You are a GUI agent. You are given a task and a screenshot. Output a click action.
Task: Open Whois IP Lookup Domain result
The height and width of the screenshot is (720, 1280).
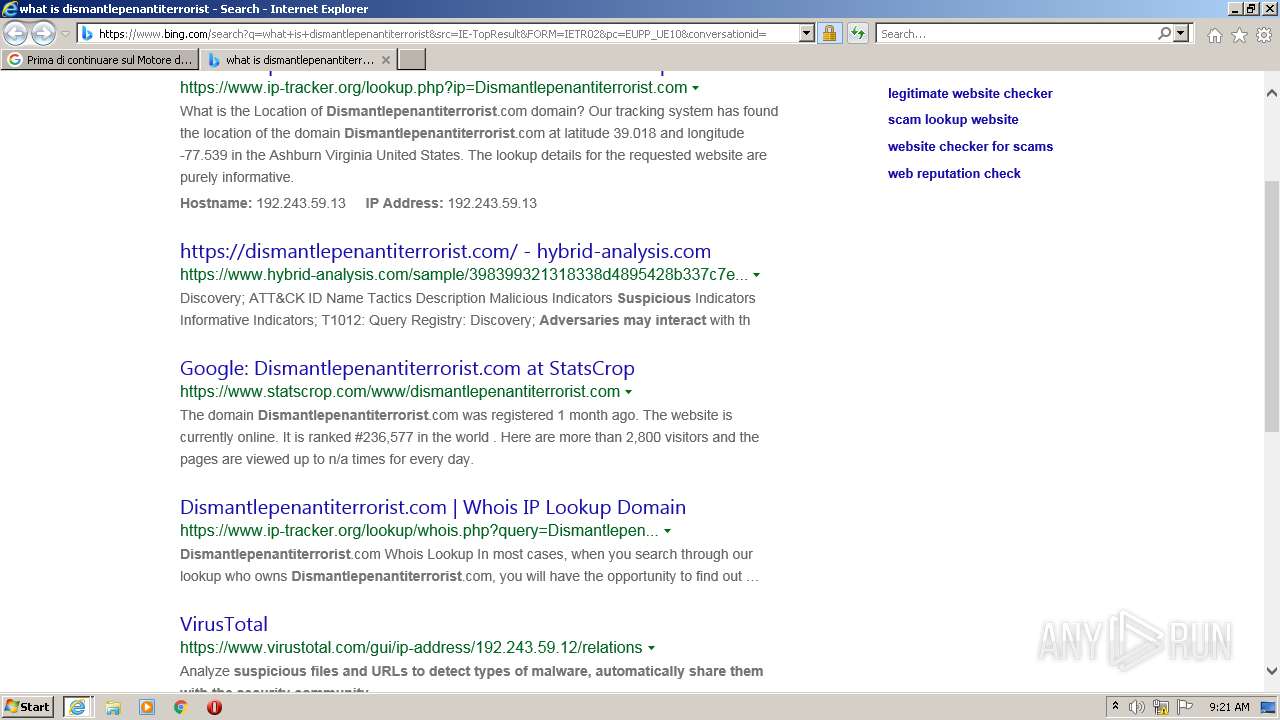coord(433,507)
